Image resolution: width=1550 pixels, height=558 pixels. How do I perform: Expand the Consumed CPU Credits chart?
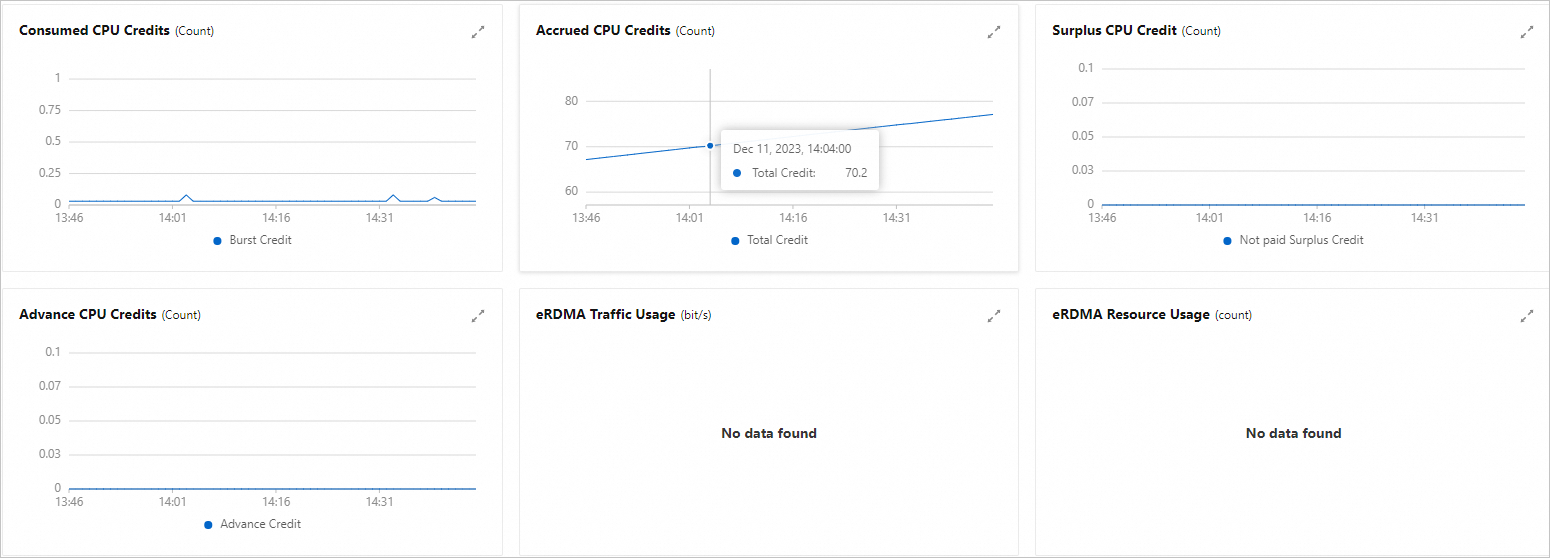click(478, 32)
